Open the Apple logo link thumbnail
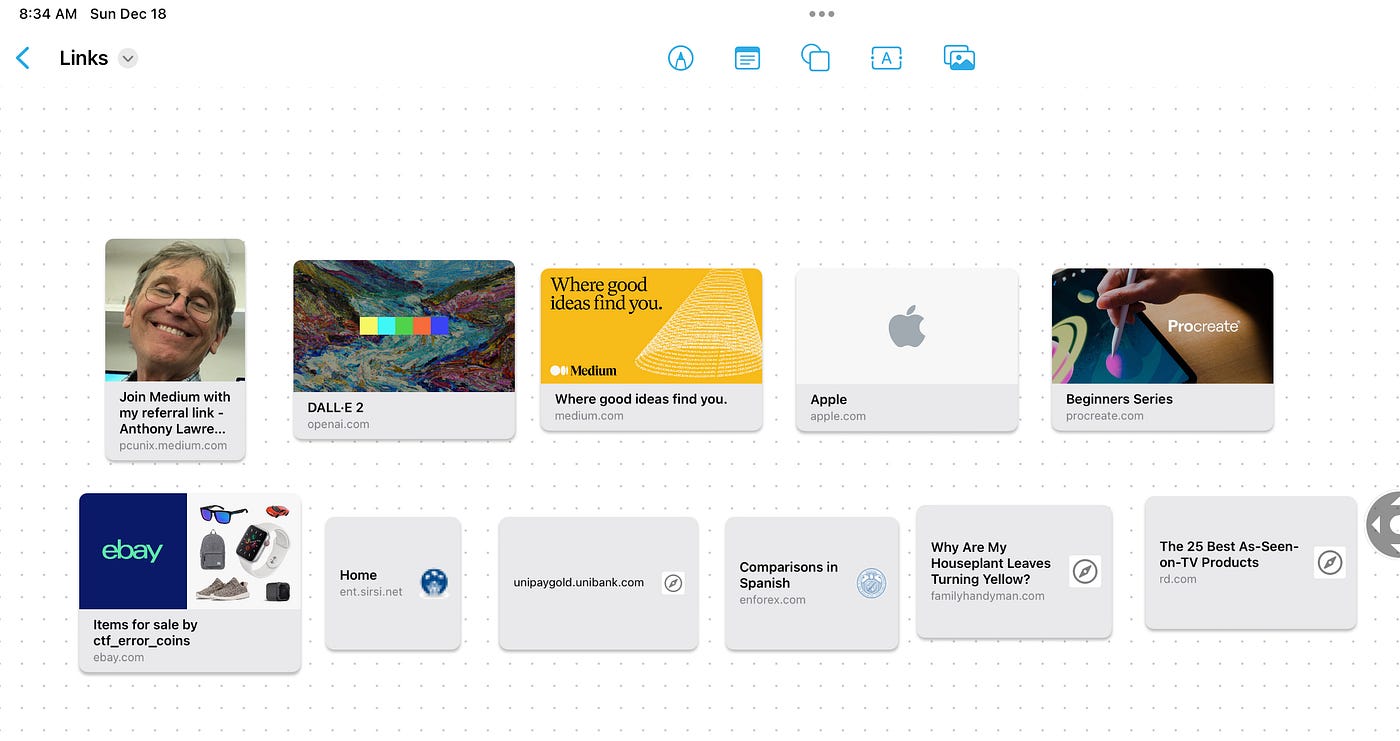This screenshot has width=1400, height=741. pyautogui.click(x=907, y=326)
